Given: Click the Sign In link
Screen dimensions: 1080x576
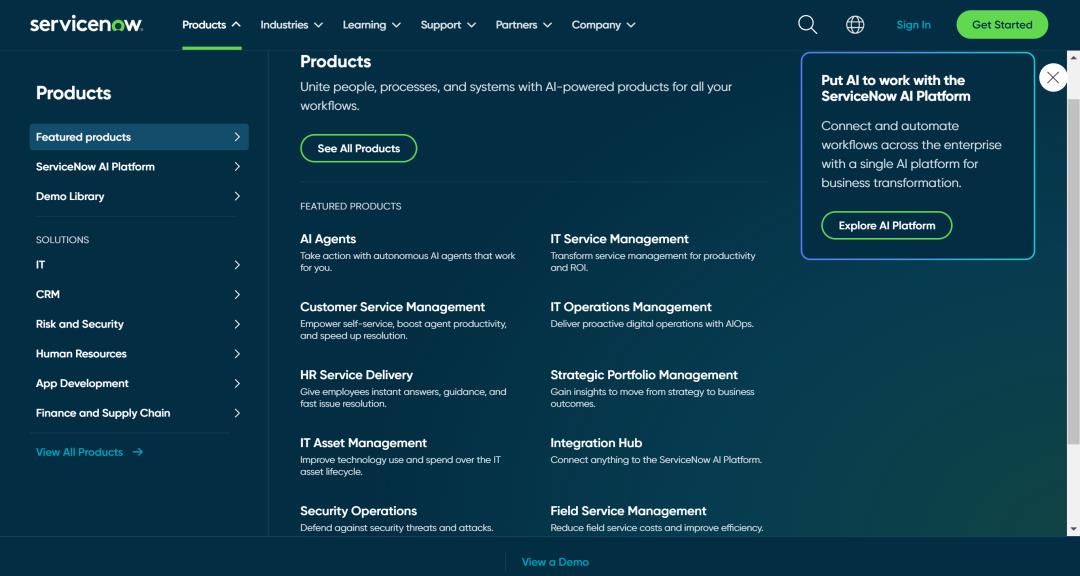Looking at the screenshot, I should tap(913, 25).
